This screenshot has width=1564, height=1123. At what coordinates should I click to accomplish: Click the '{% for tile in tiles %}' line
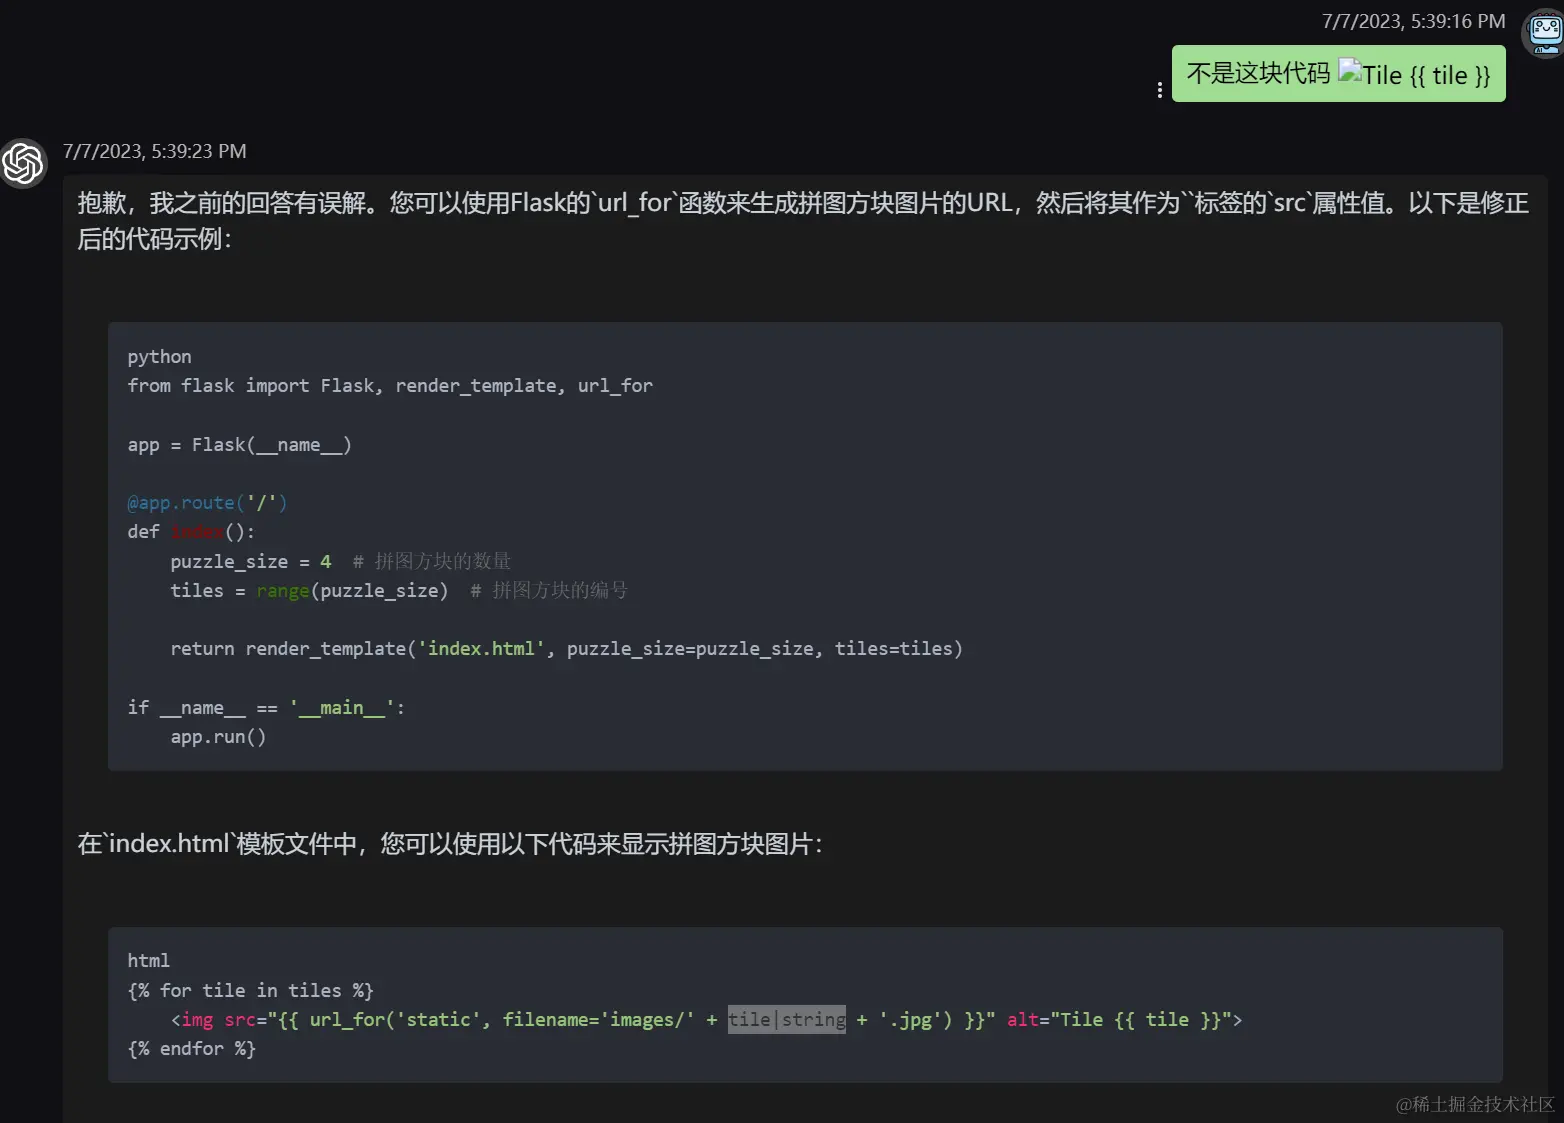pos(250,991)
